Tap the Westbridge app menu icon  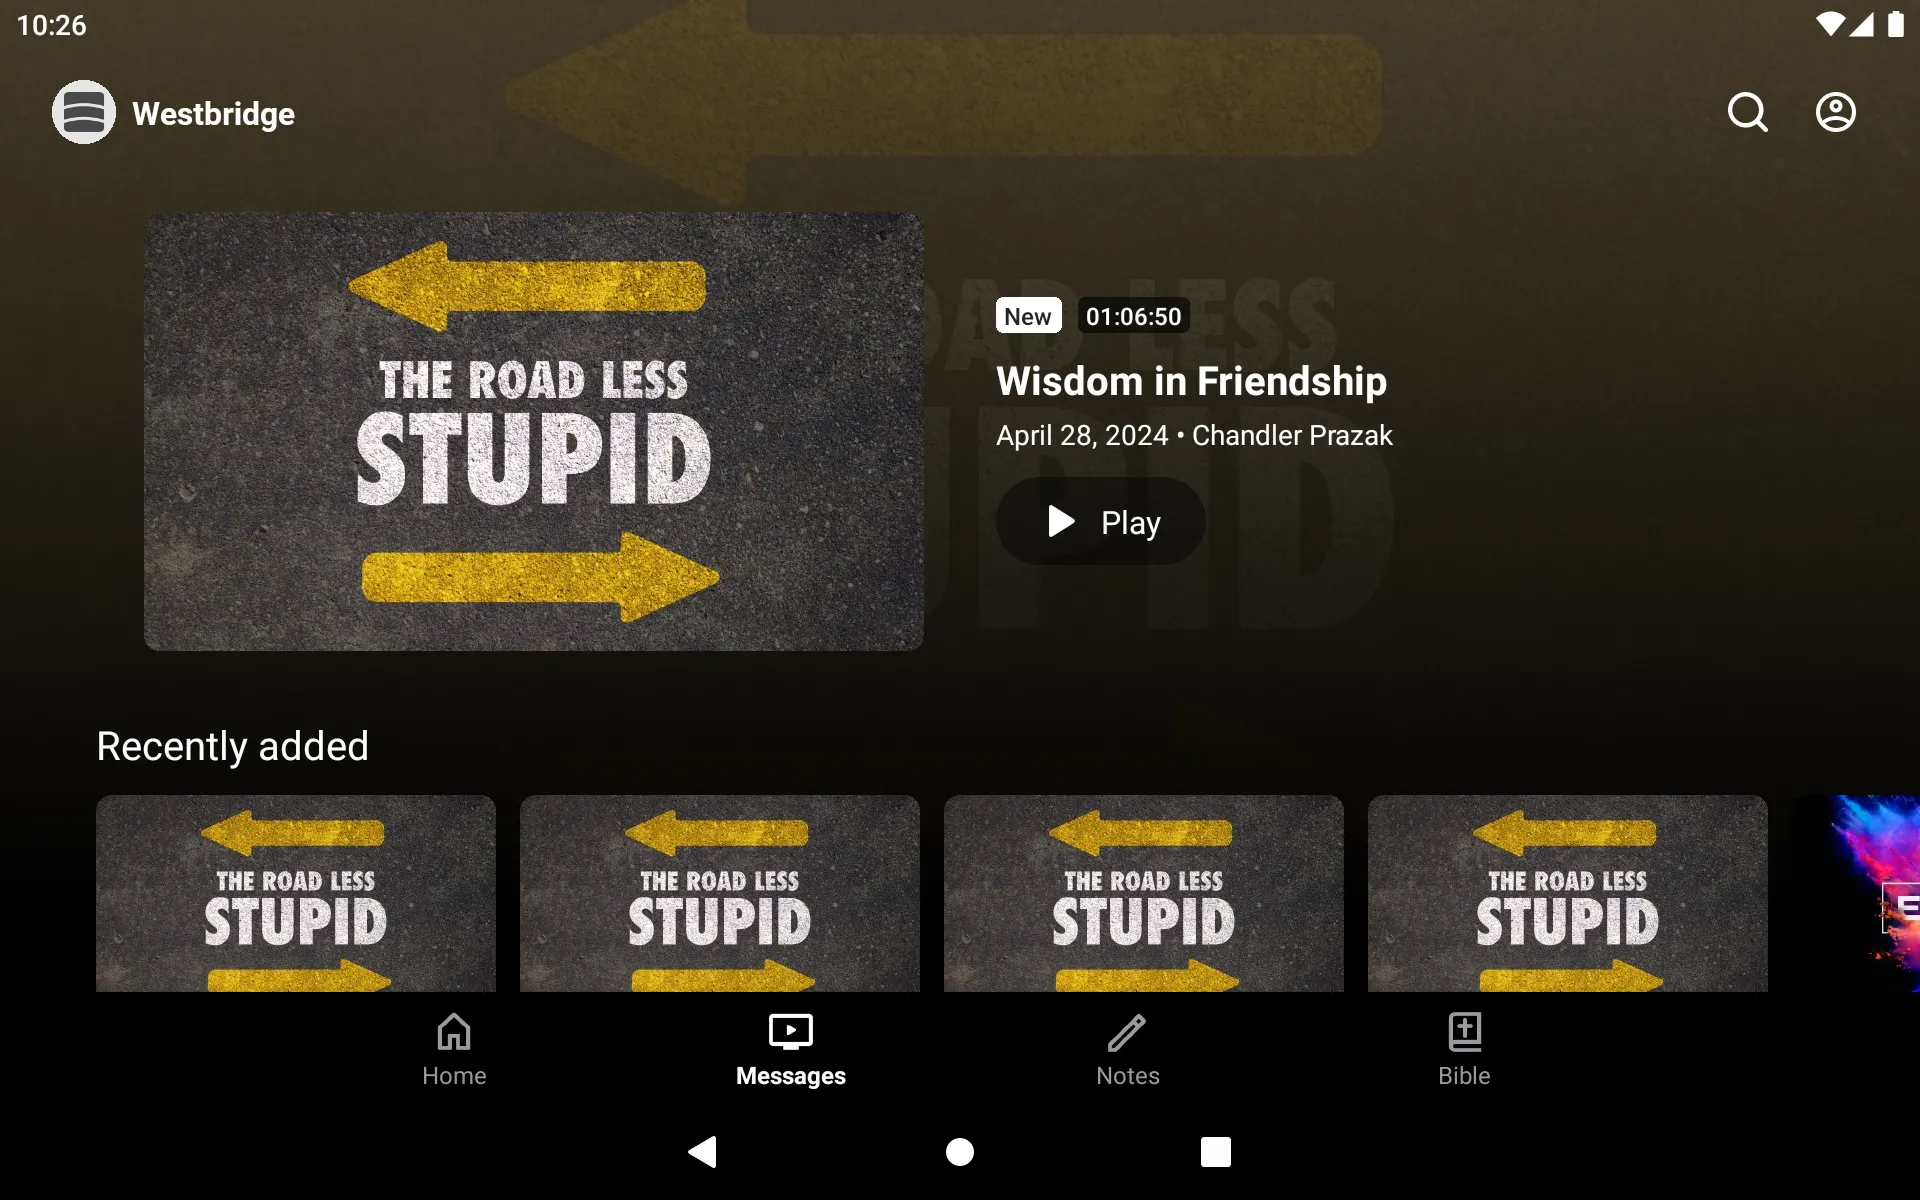[83, 112]
